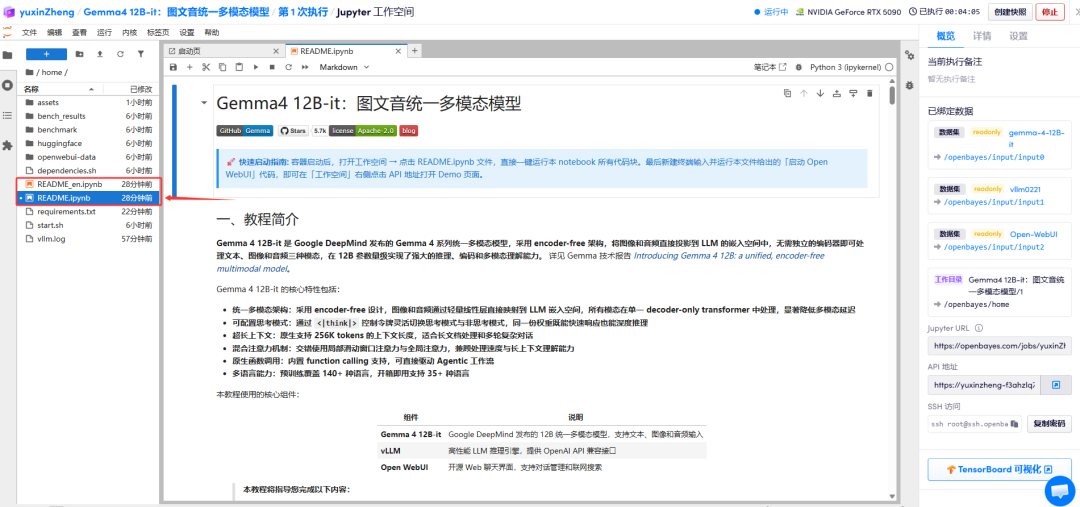This screenshot has height=507, width=1080.
Task: Select the README_en.ipynb file
Action: pos(88,184)
